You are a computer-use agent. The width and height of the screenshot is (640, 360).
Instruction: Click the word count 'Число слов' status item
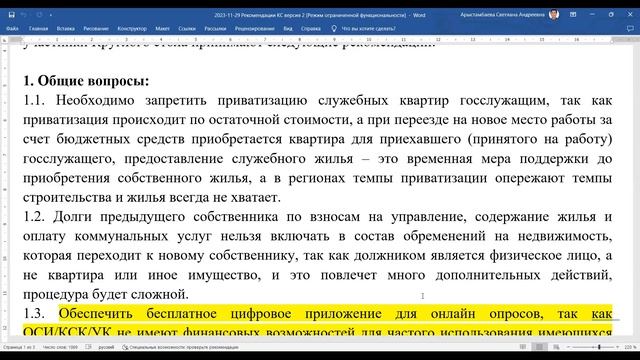tap(60, 347)
